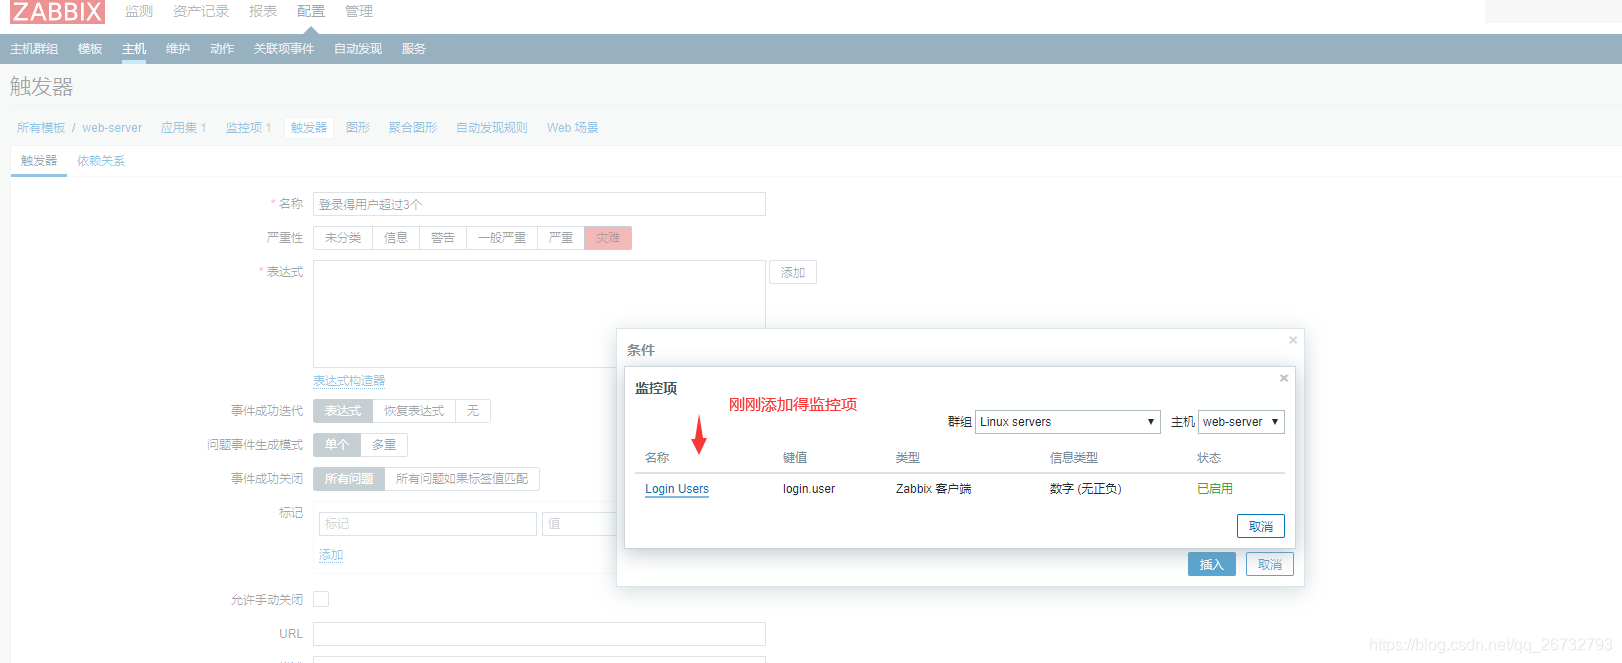Click 已启用 status text

(x=1215, y=489)
